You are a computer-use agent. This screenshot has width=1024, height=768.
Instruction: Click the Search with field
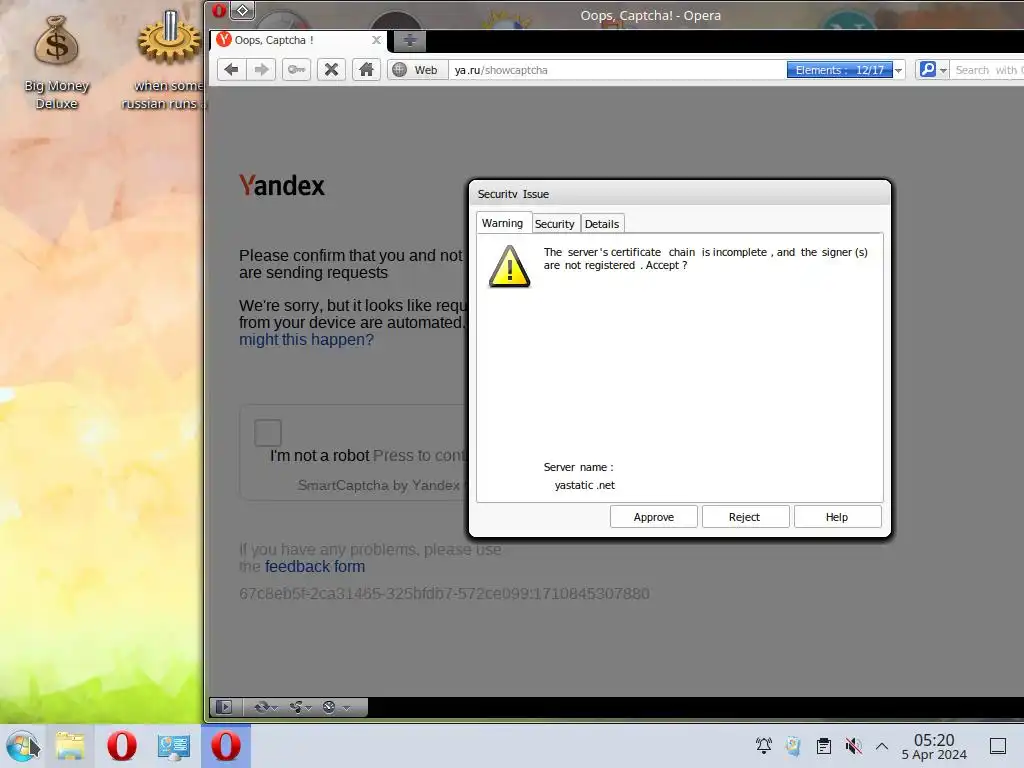[987, 70]
